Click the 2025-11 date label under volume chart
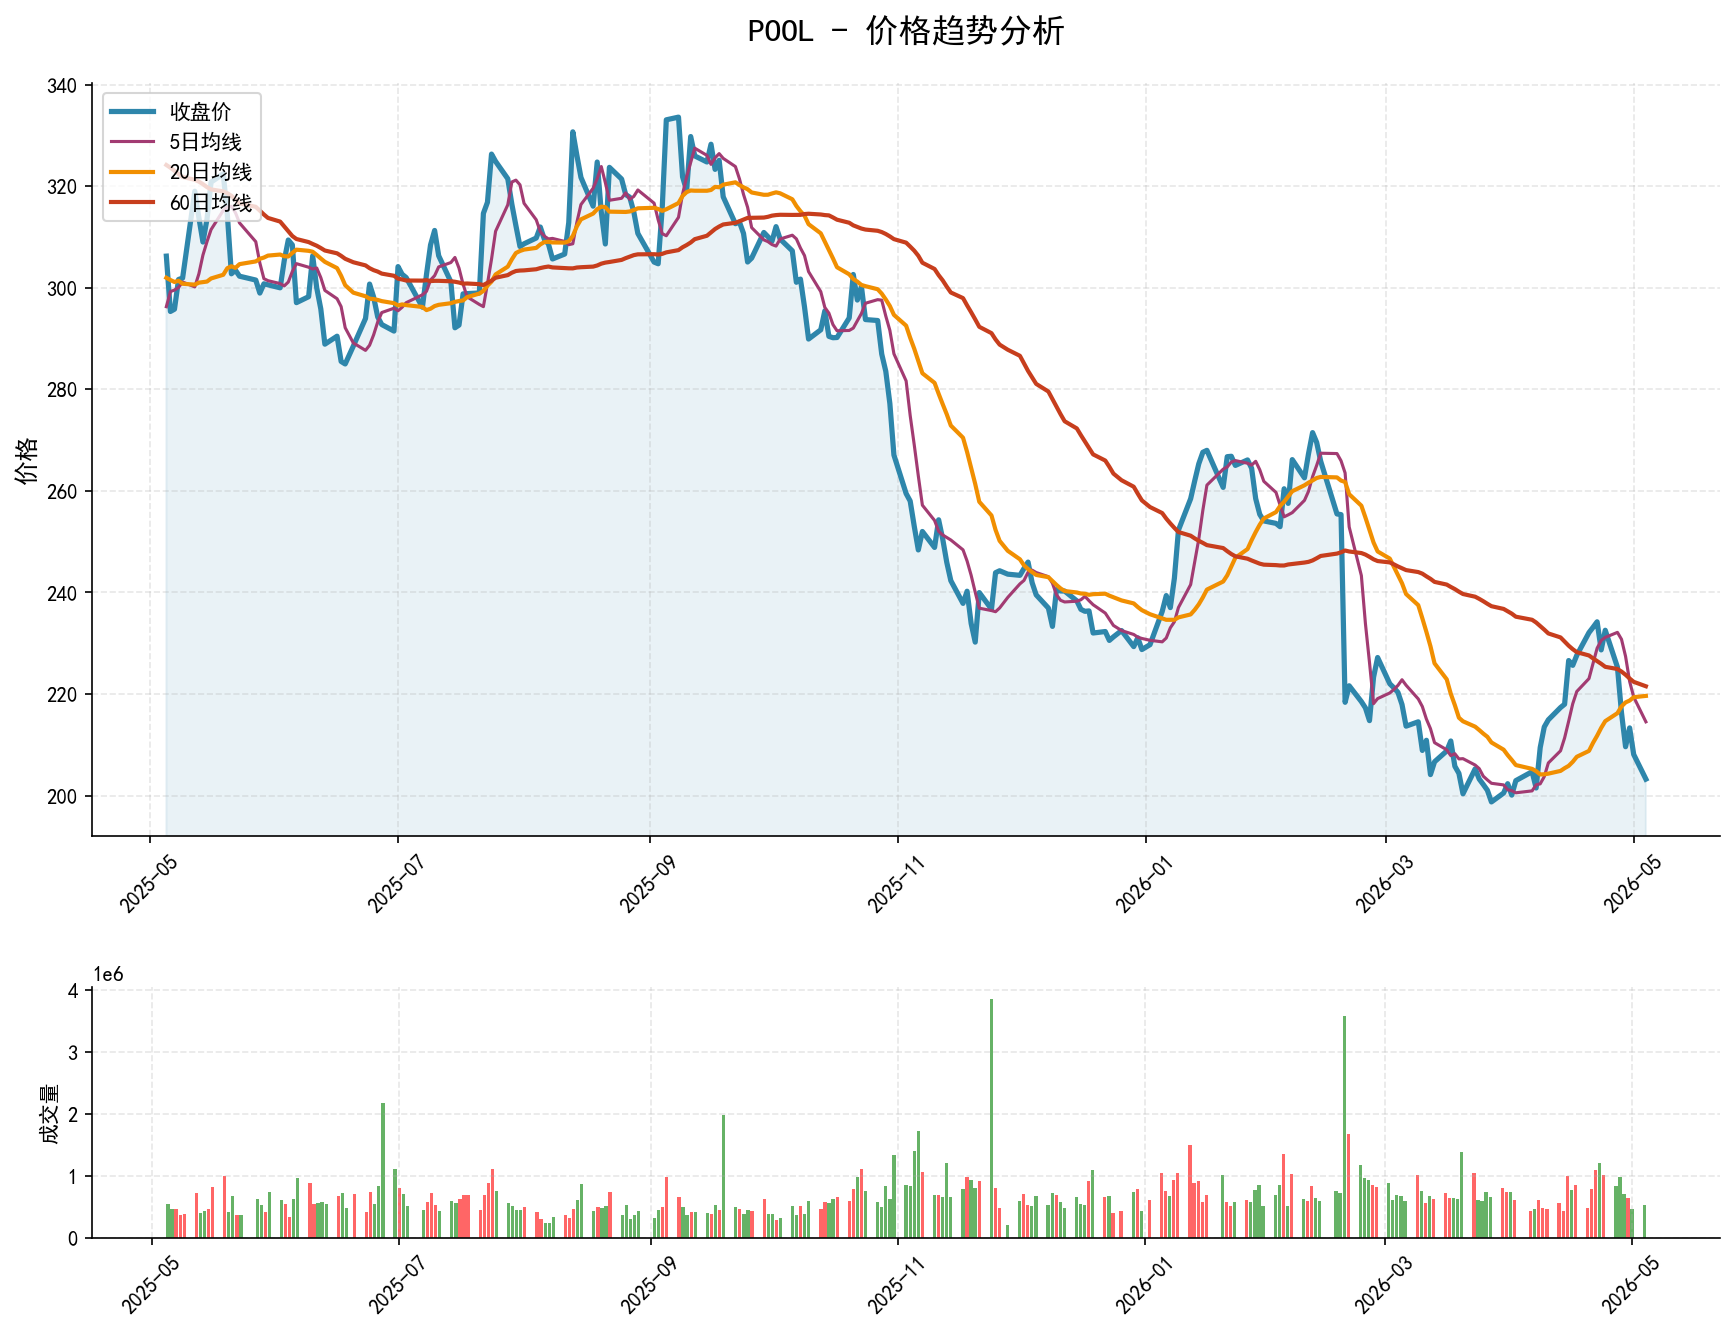This screenshot has height=1332, width=1734. click(895, 1285)
